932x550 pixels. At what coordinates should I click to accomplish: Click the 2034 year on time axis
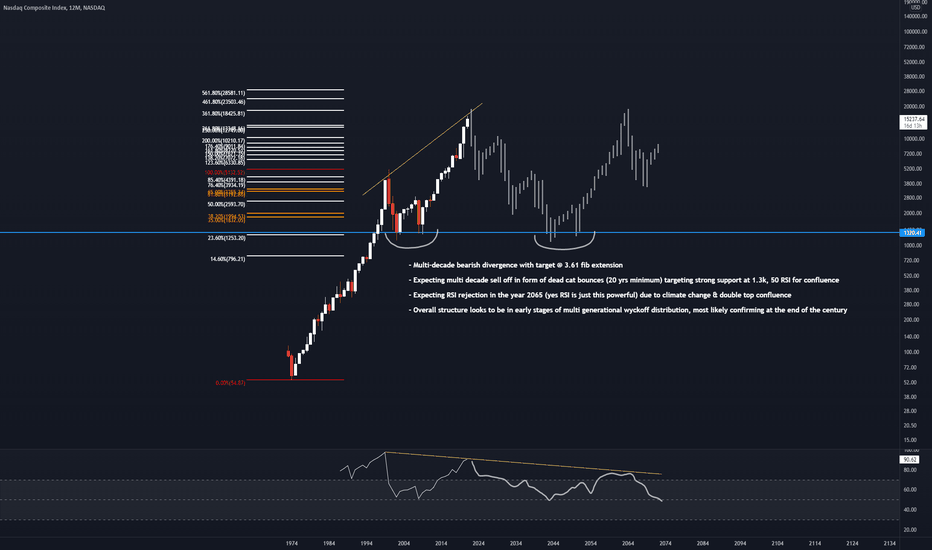click(516, 543)
